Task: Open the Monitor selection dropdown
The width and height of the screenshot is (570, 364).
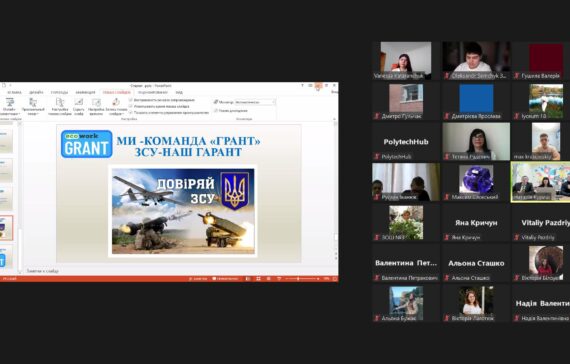Action: (x=255, y=102)
